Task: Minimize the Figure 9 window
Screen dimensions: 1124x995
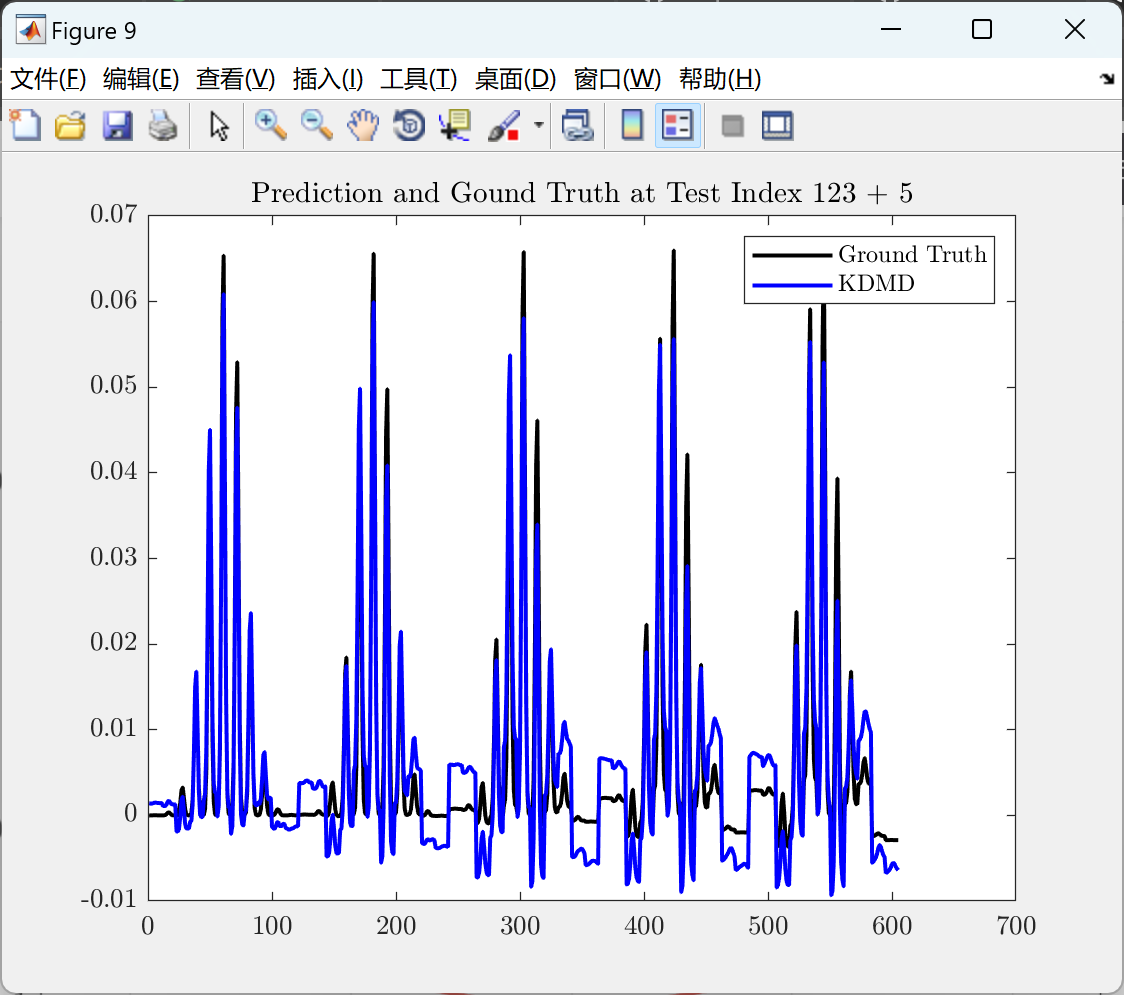Action: tap(890, 29)
